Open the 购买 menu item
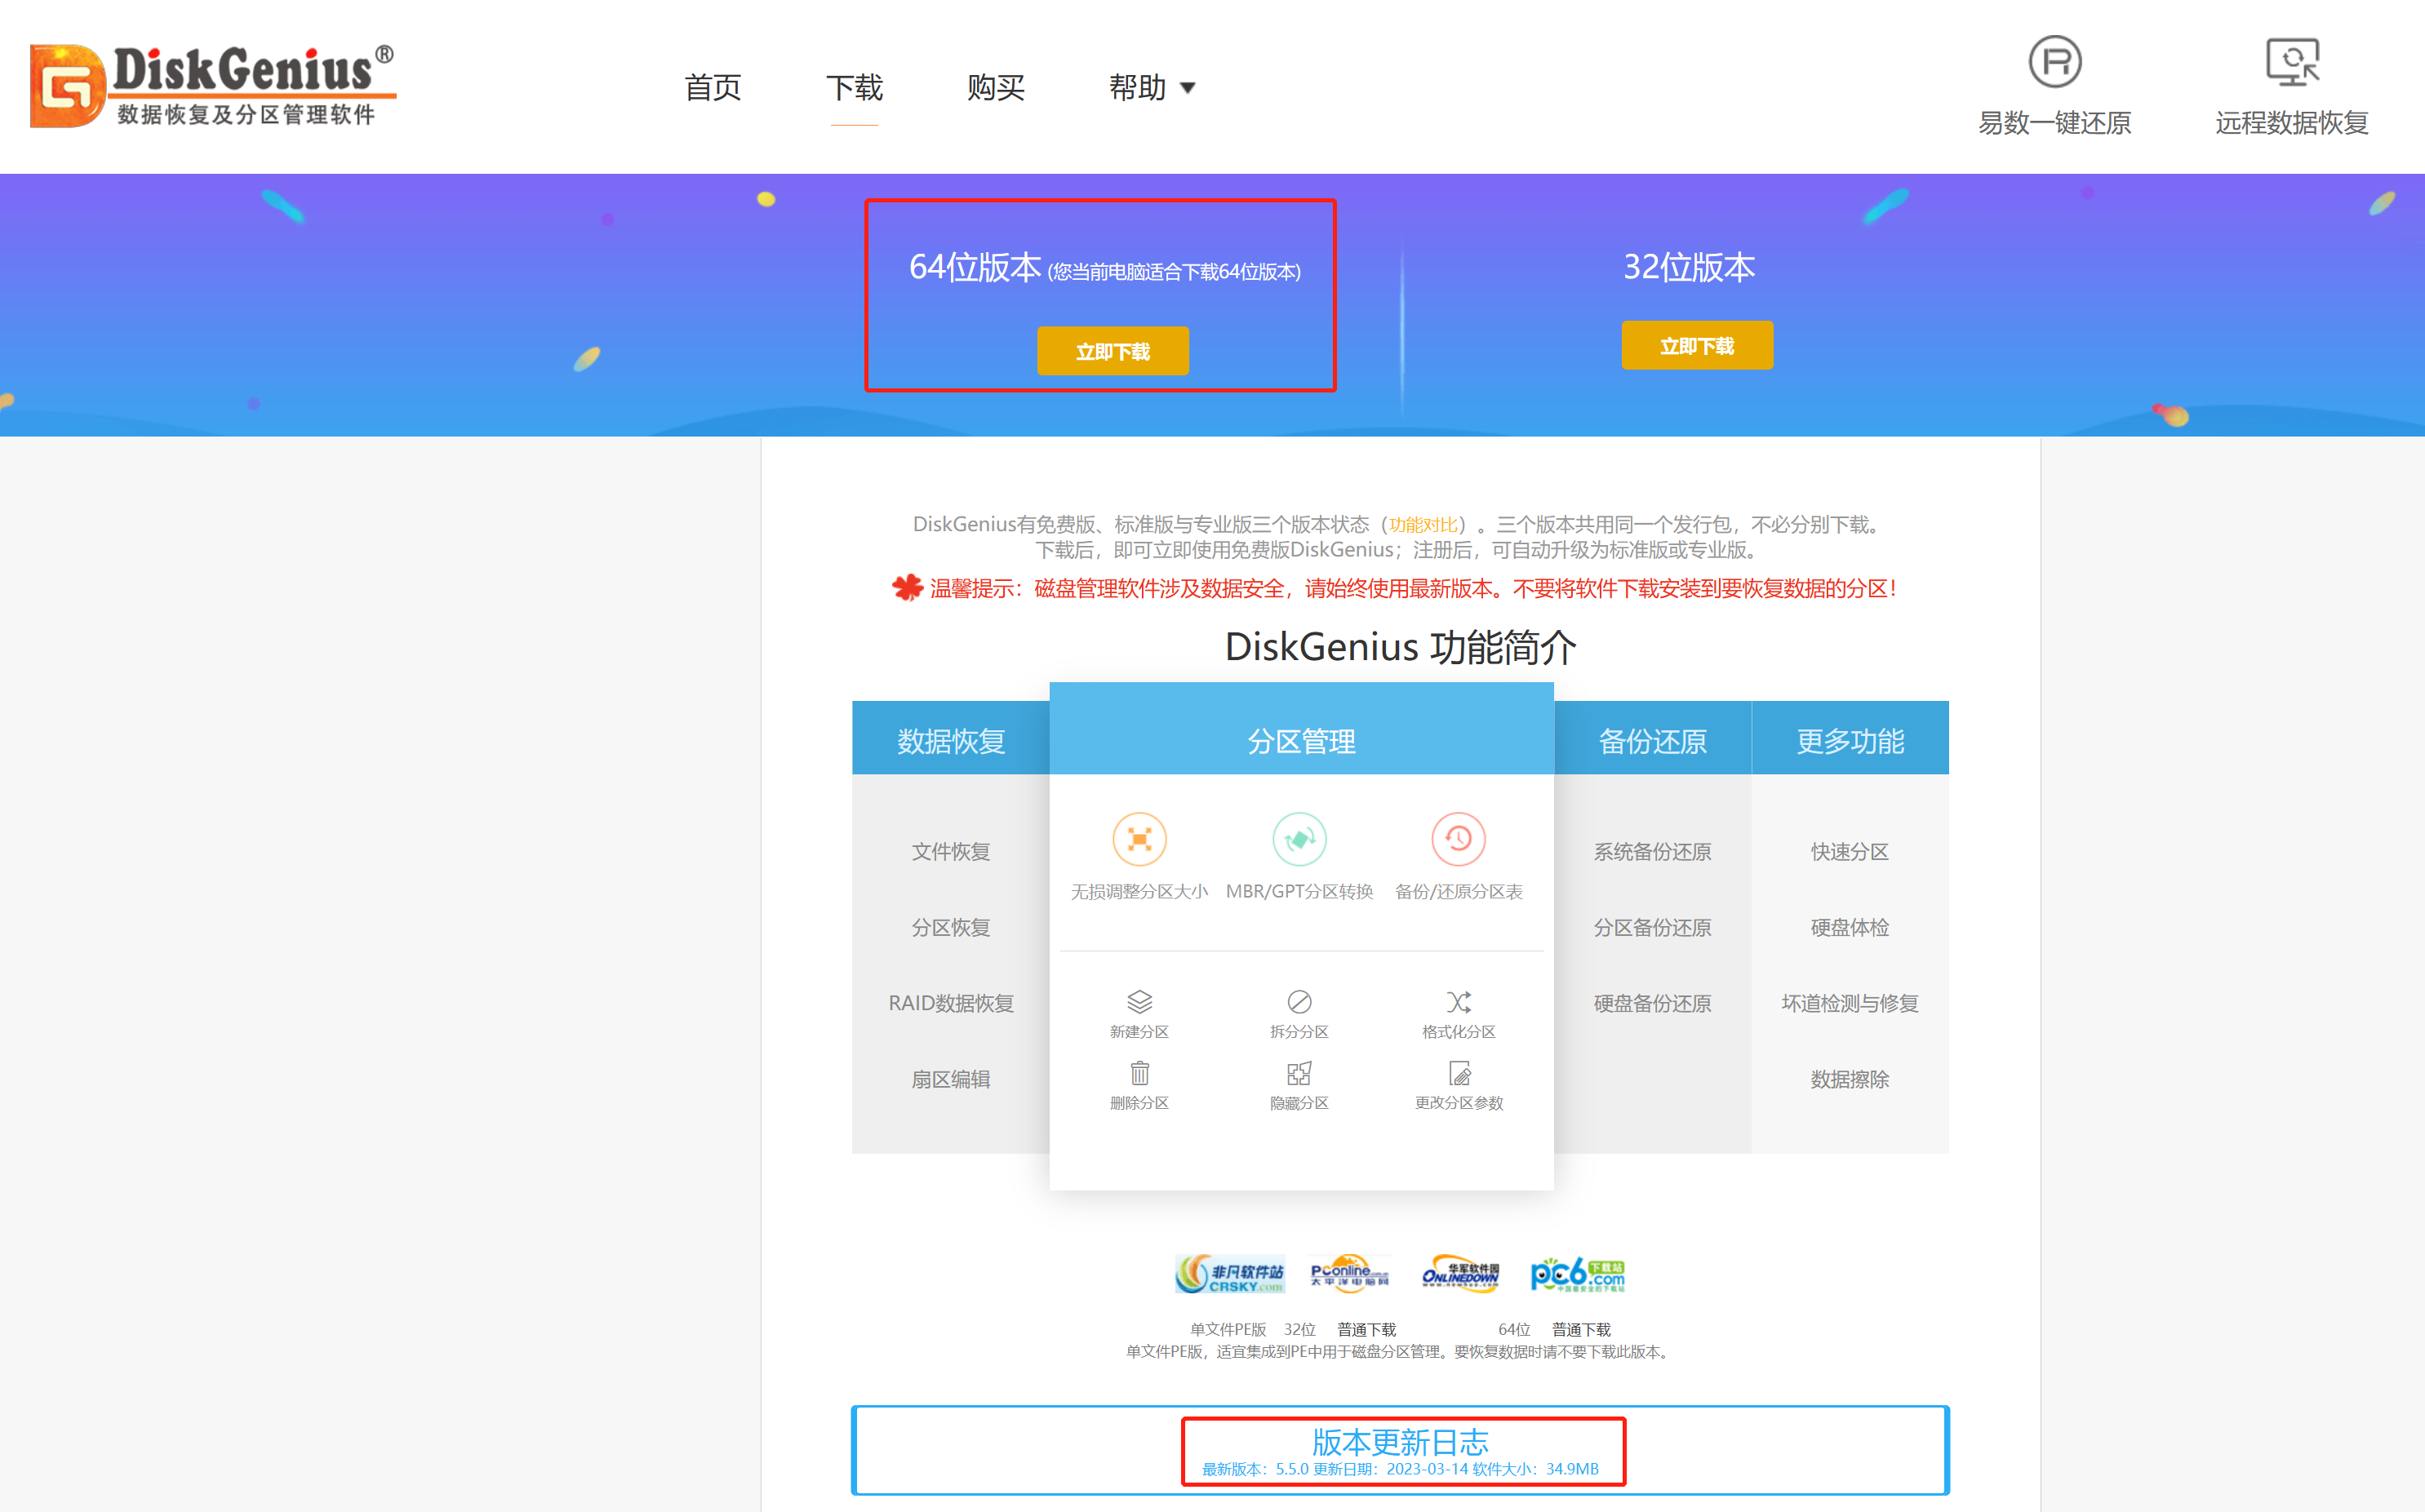 995,88
